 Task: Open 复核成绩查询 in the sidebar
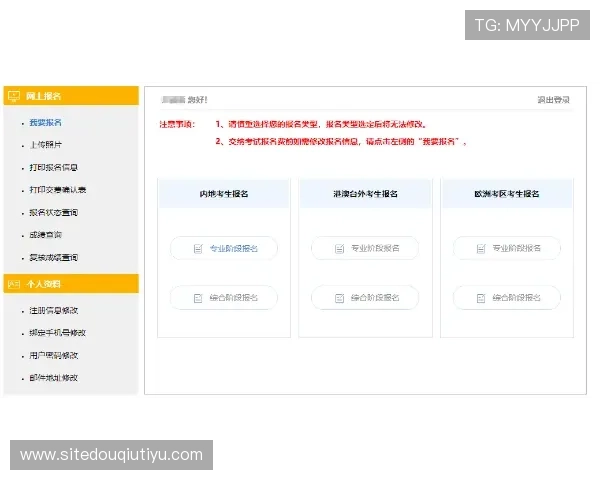54,257
